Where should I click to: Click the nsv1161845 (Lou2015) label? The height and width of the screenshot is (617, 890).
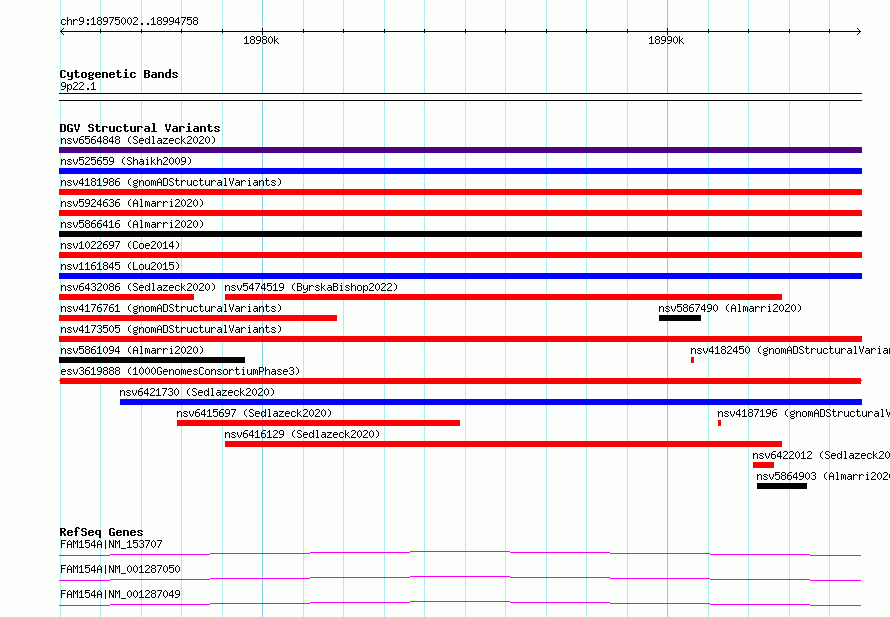(120, 266)
